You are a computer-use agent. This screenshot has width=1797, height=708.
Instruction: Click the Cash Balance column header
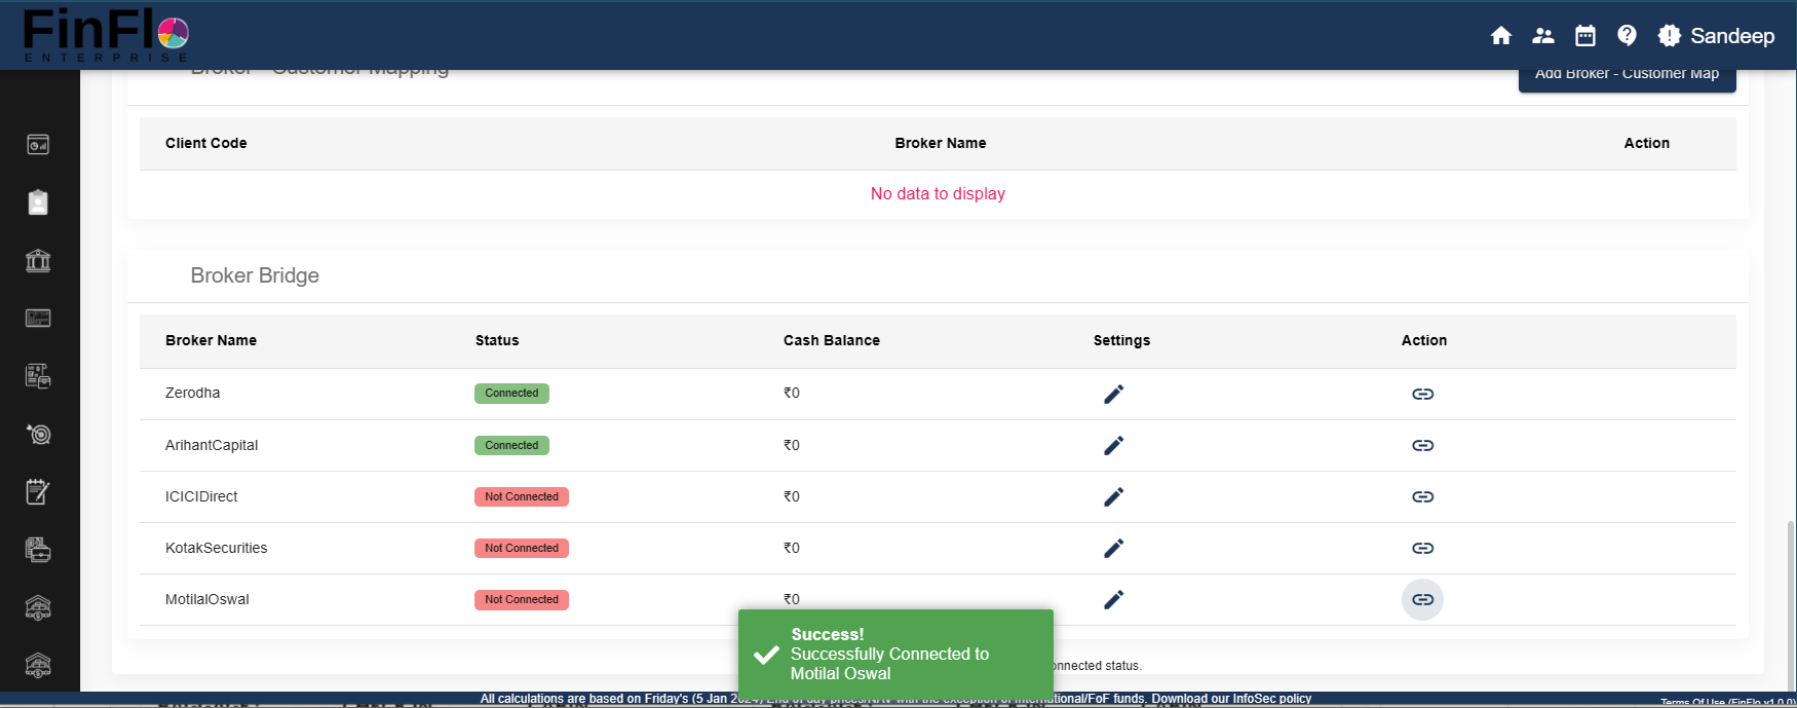(x=832, y=341)
